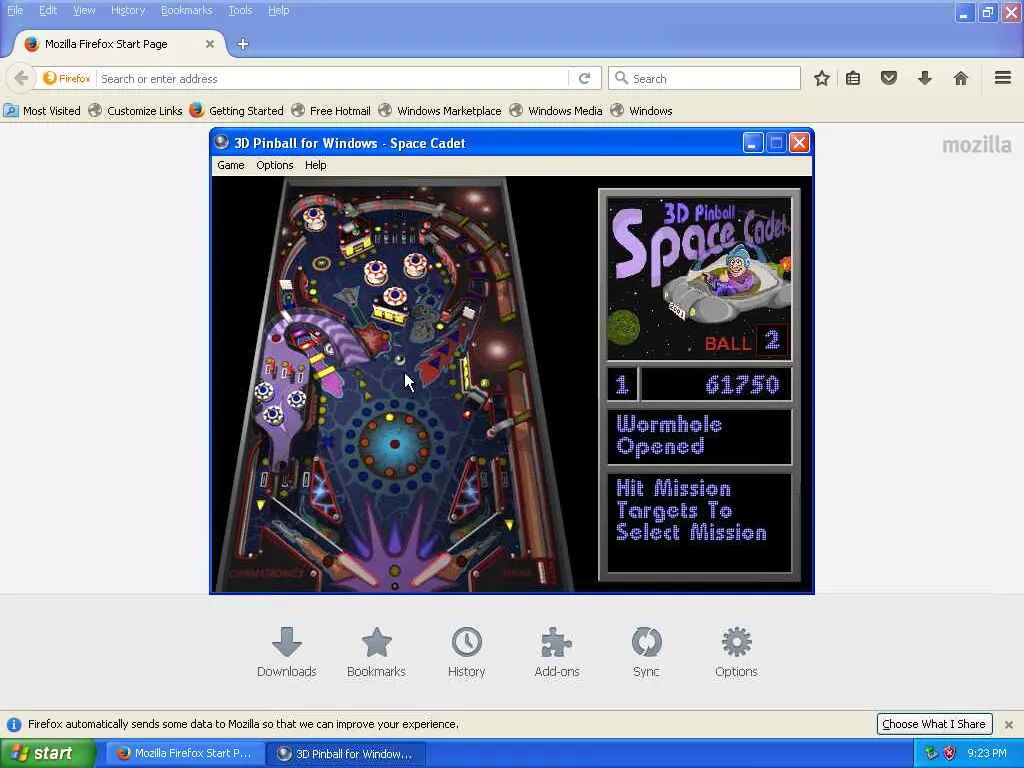Go to the home page icon
The width and height of the screenshot is (1024, 768).
pos(961,78)
